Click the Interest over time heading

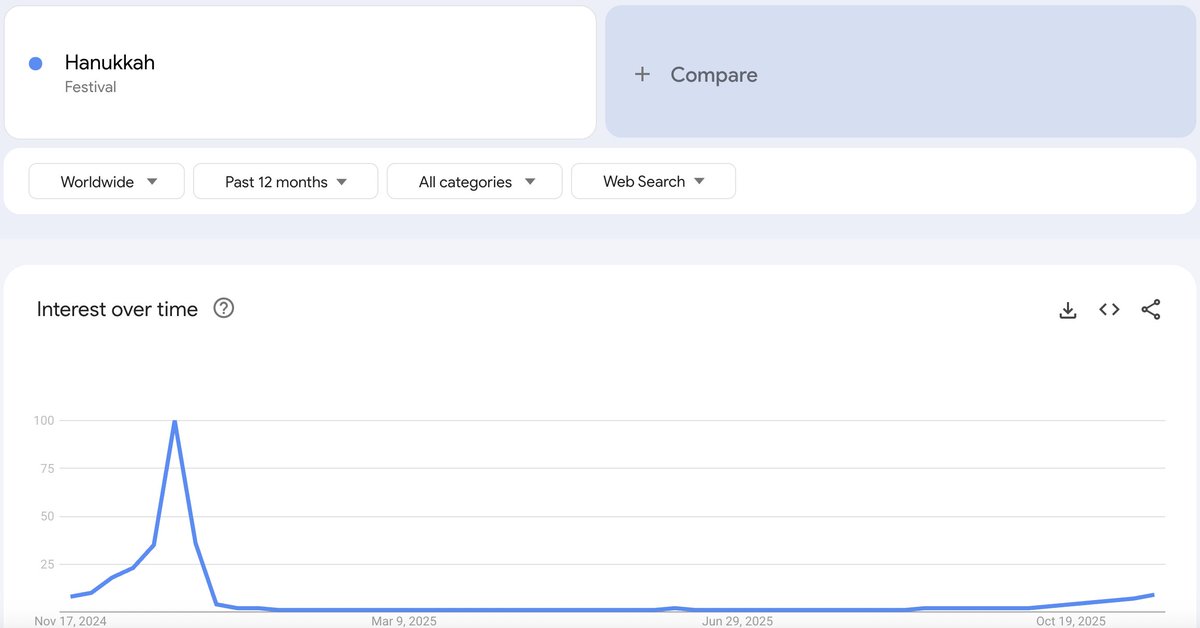[117, 309]
